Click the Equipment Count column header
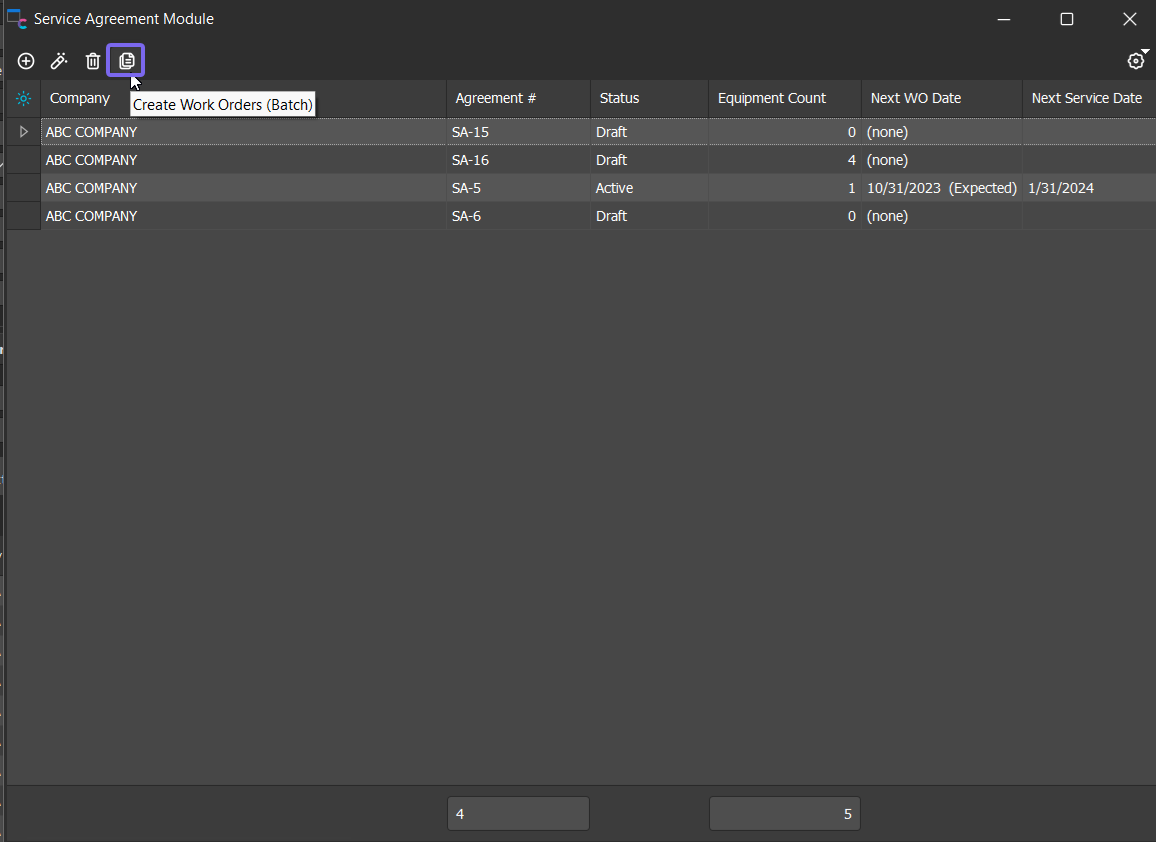The height and width of the screenshot is (842, 1156). pyautogui.click(x=772, y=98)
